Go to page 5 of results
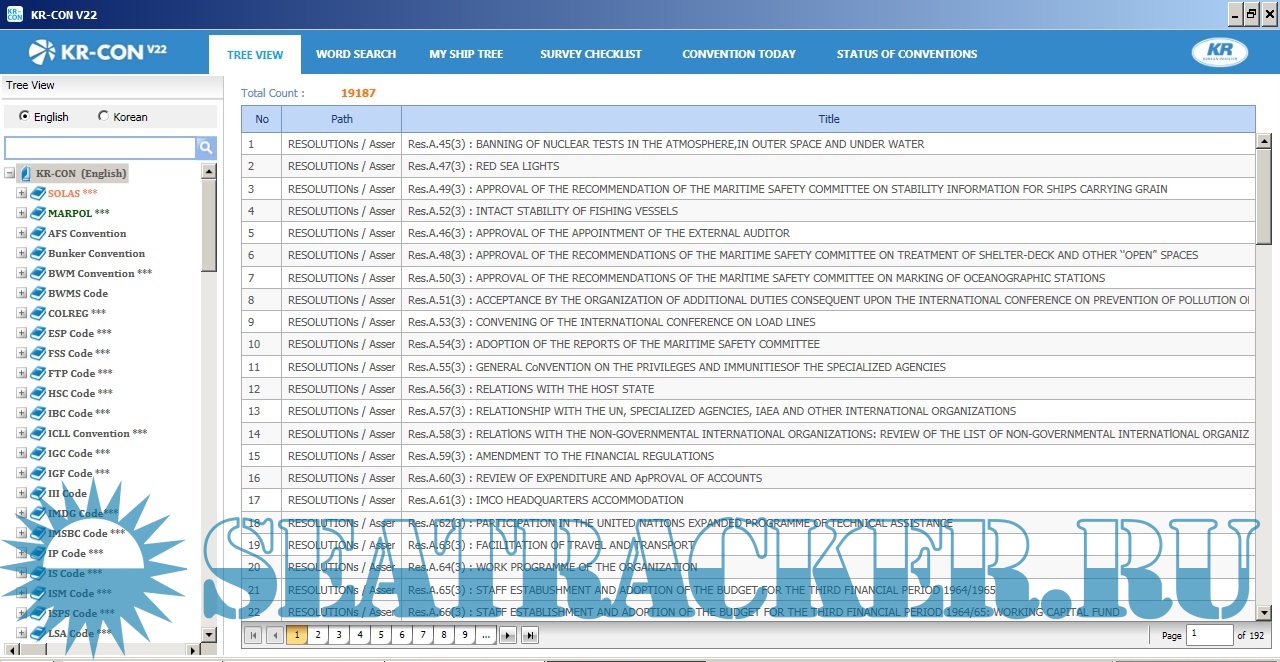 381,635
